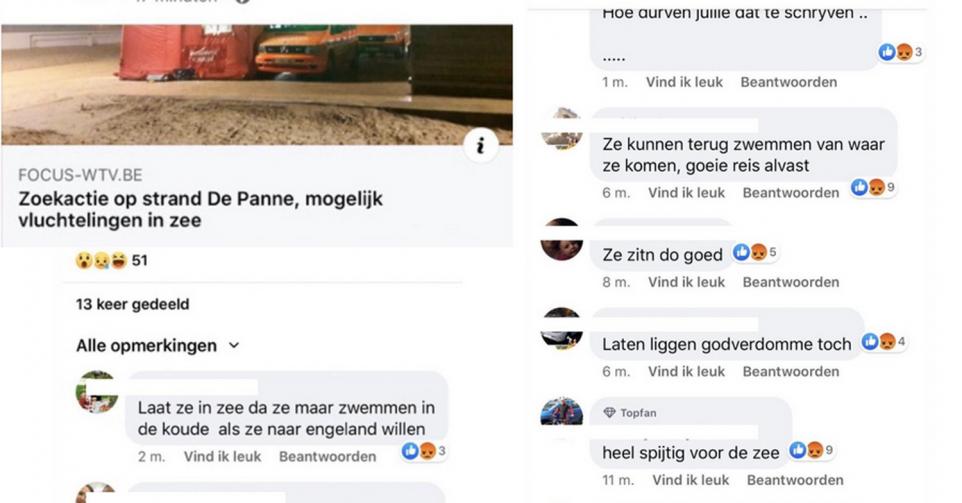
Task: Reply to the 'heel spijtig voor de zee' comment
Action: (x=795, y=480)
